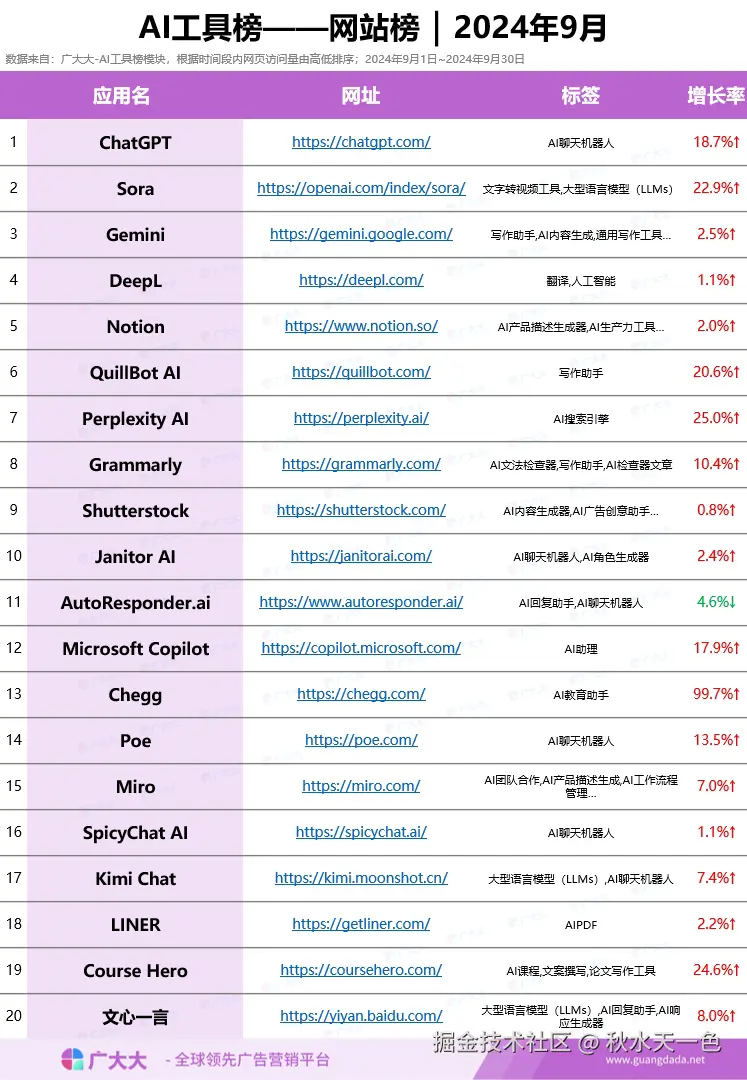The height and width of the screenshot is (1080, 747).
Task: Open the janitorai.com link
Action: tap(361, 556)
